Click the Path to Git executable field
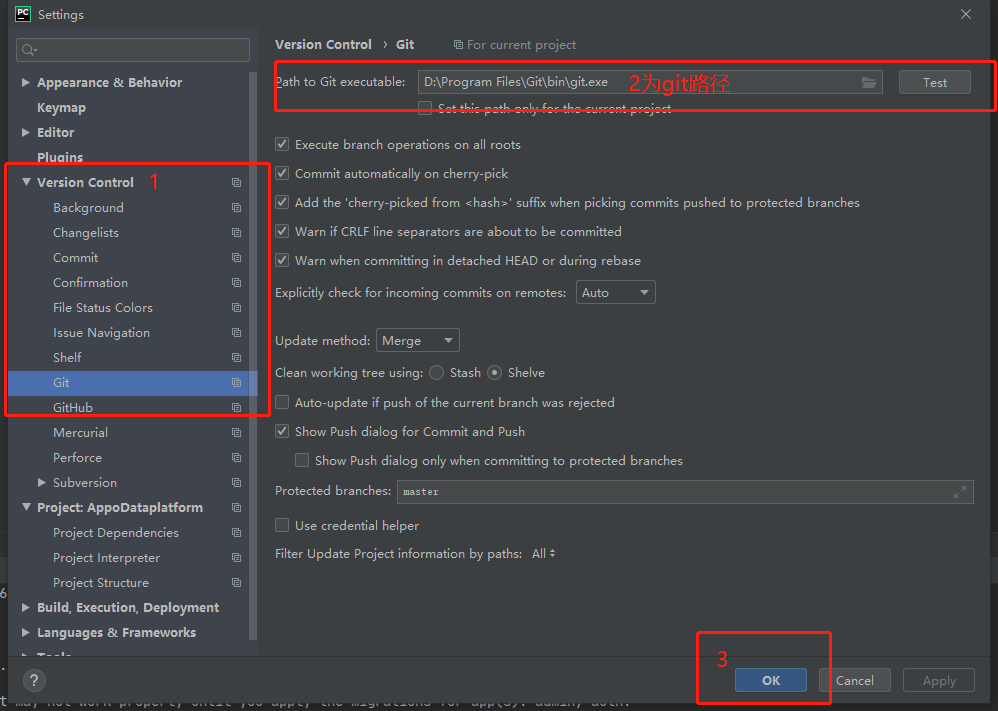The image size is (998, 711). (x=650, y=82)
